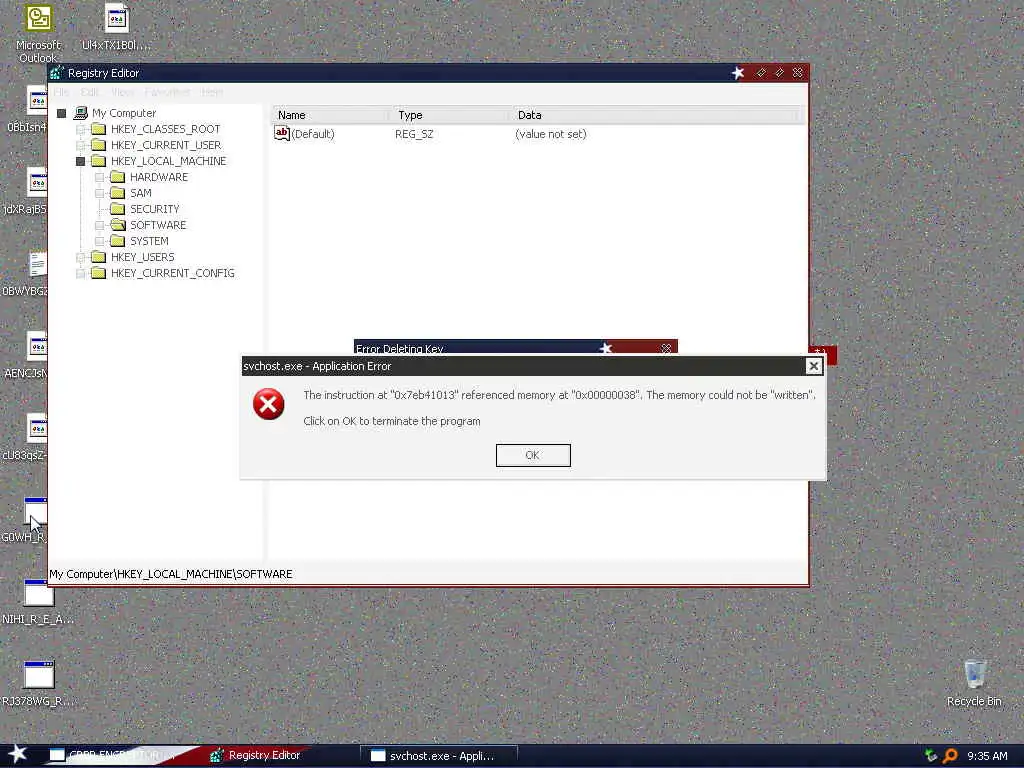This screenshot has height=768, width=1024.
Task: Click the HKEY_USERS folder icon
Action: point(99,257)
